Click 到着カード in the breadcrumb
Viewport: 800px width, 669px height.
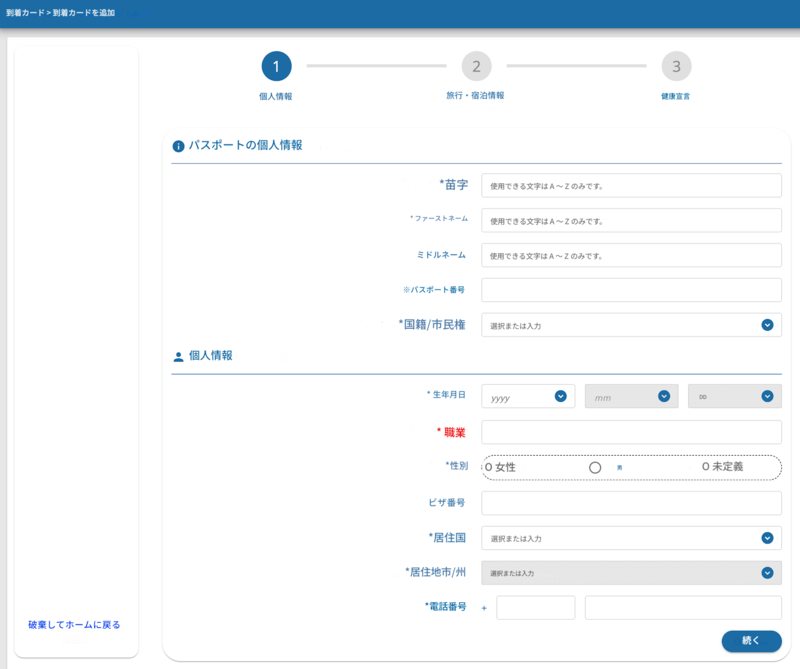coord(24,13)
